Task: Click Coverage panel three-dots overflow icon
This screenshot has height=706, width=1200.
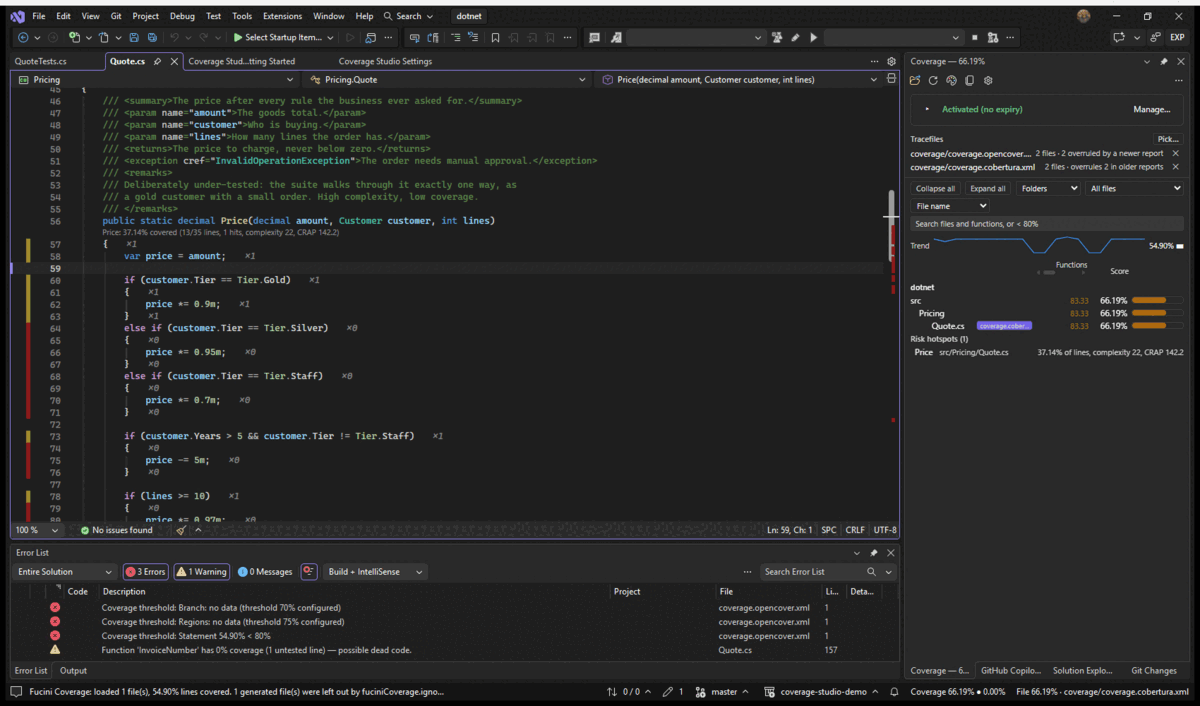Action: tap(1179, 80)
